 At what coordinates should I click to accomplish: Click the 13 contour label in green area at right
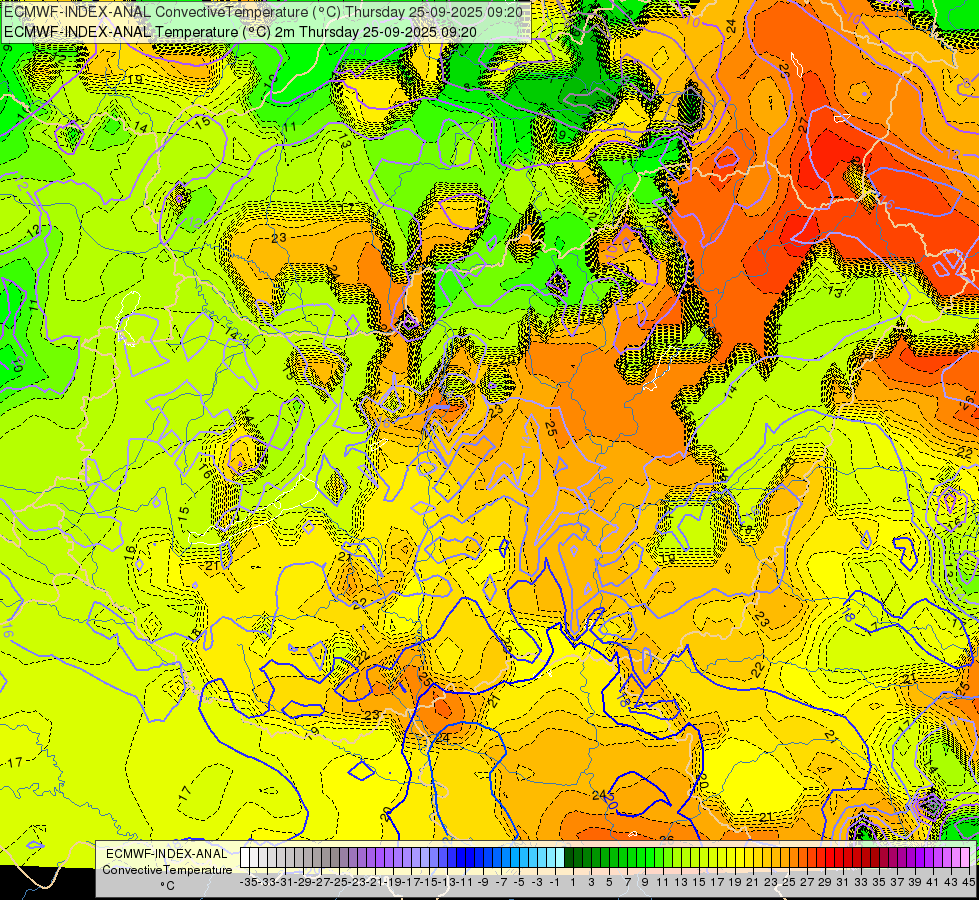[x=835, y=290]
